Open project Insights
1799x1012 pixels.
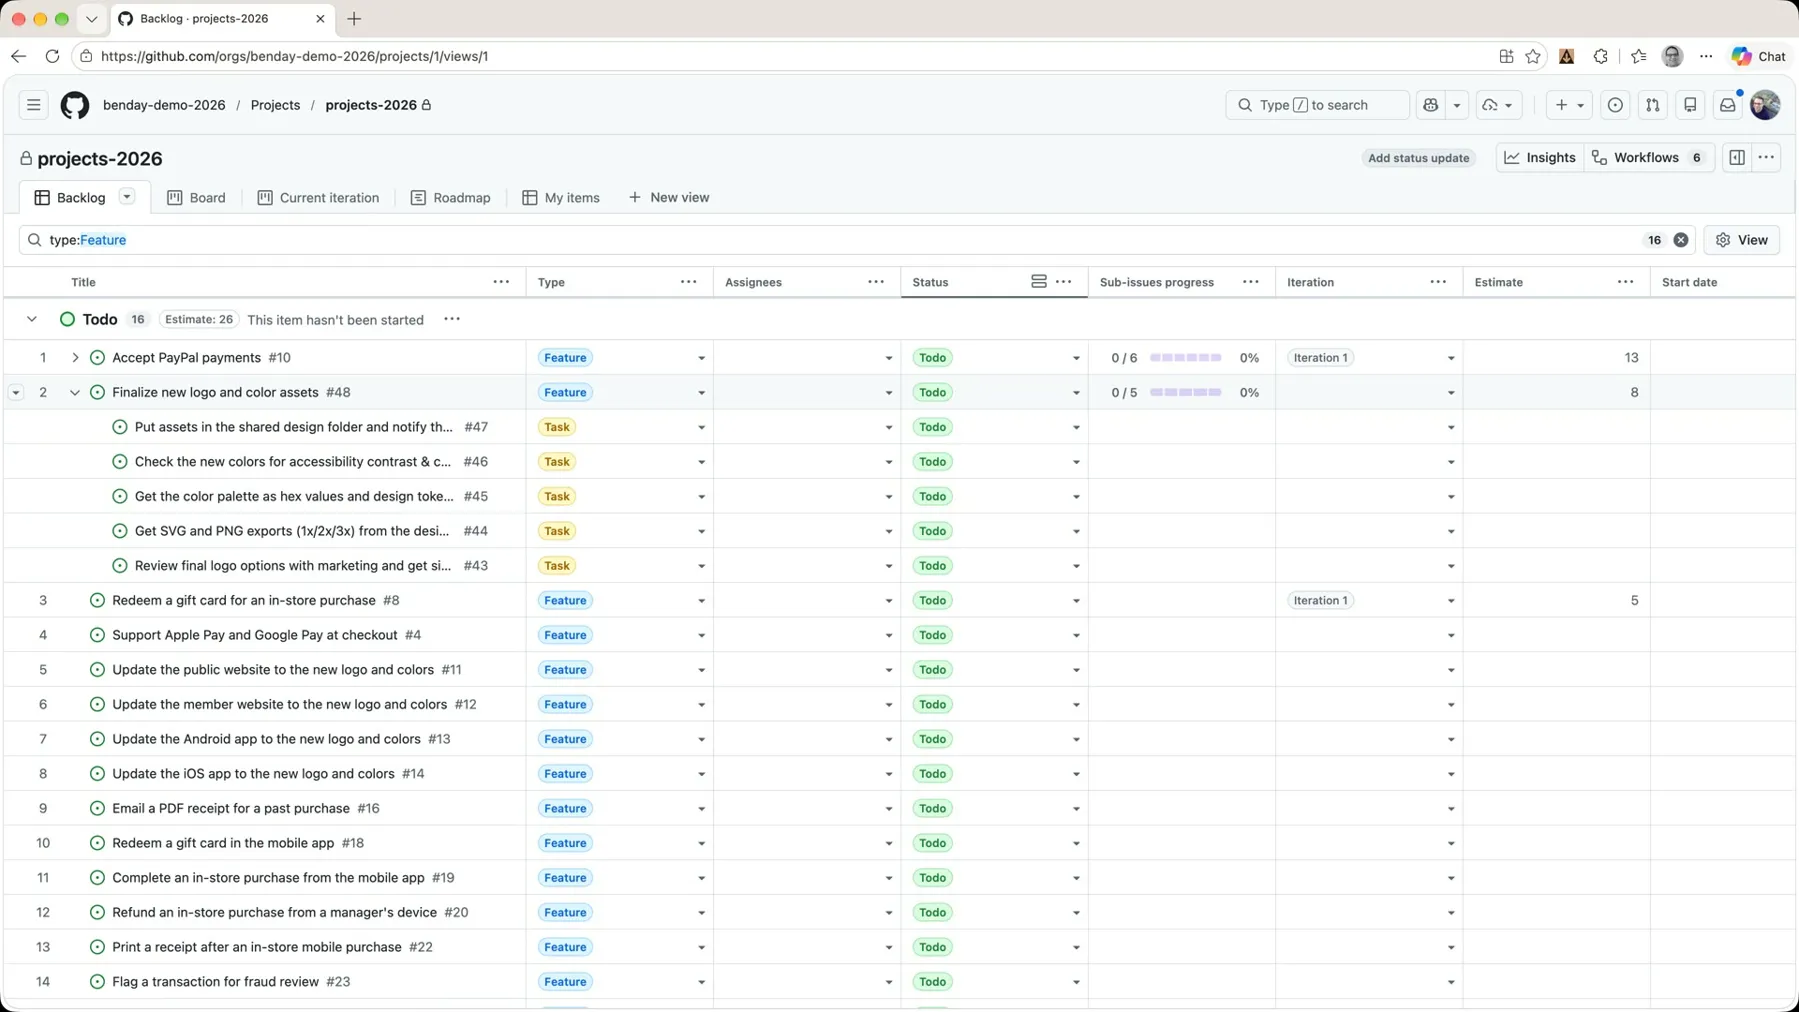coord(1540,158)
